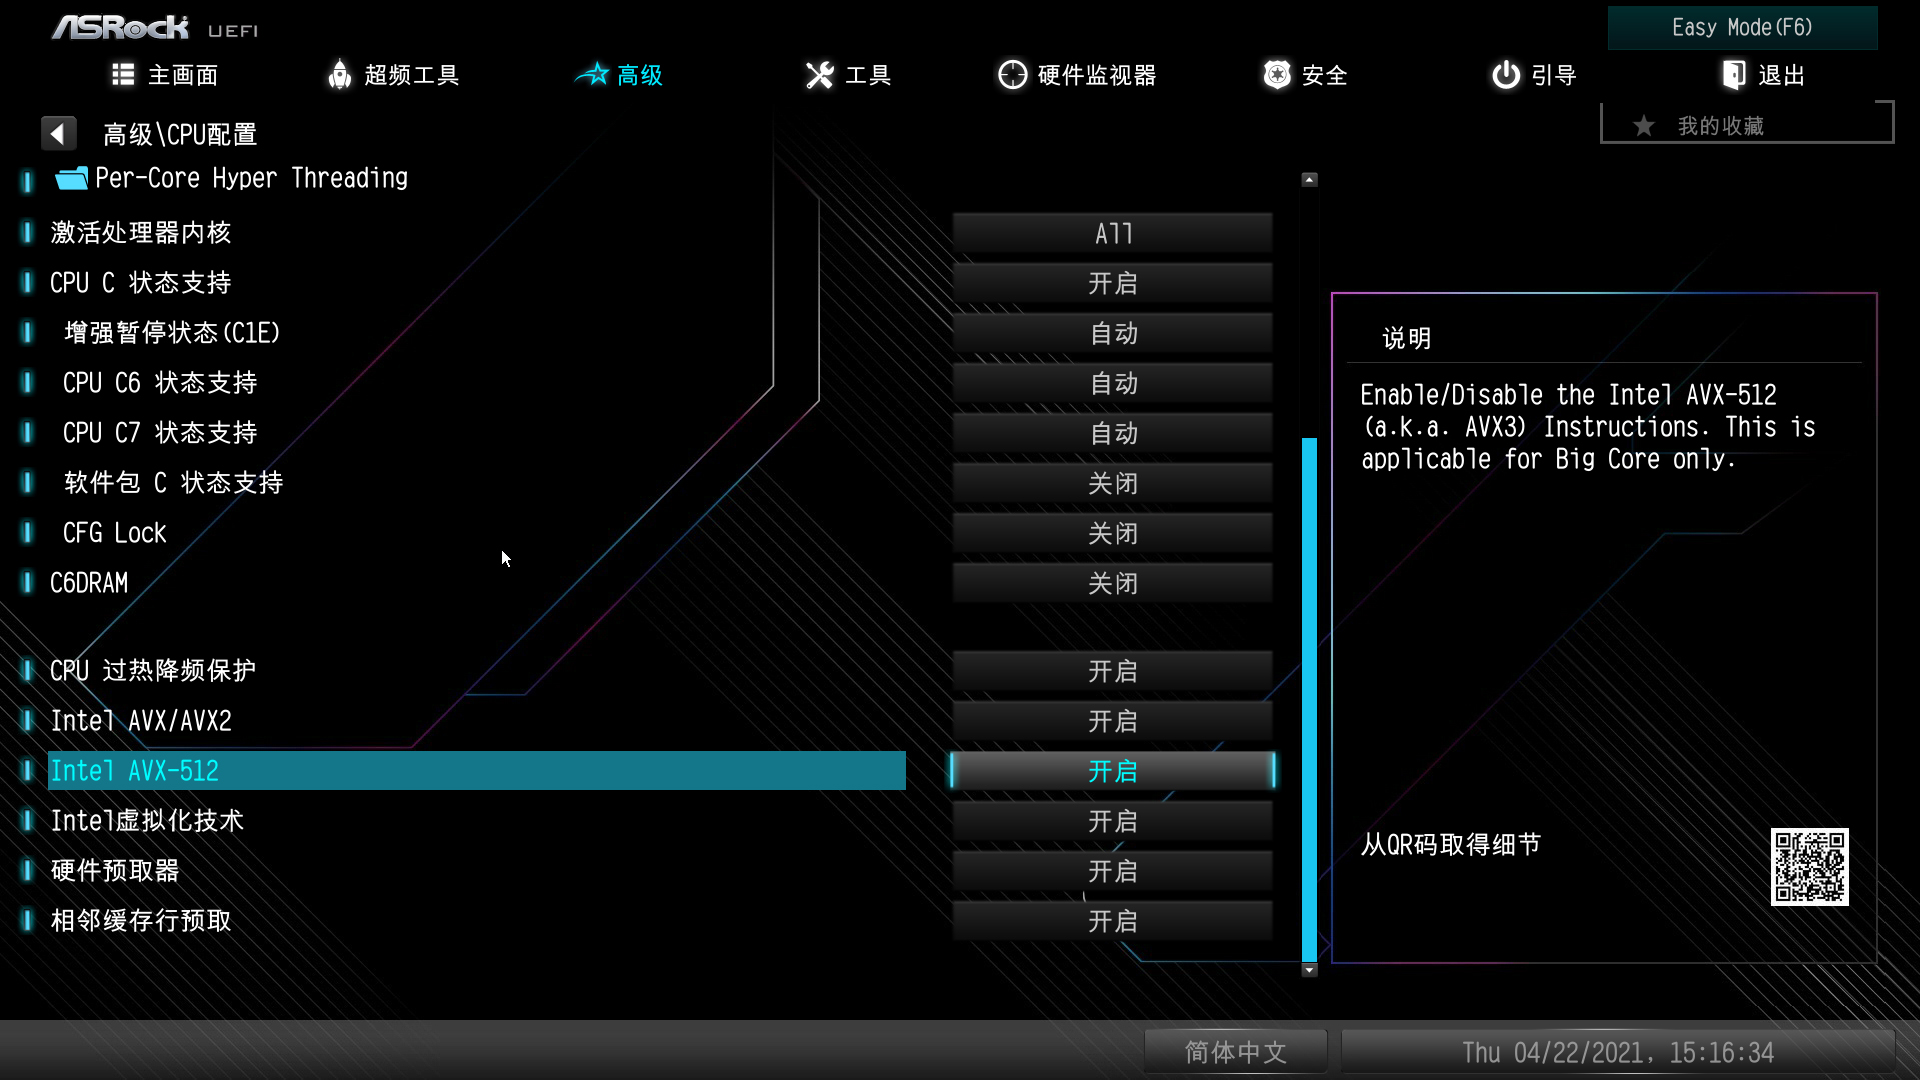Click the Easy Mode(F6) button
This screenshot has width=1920, height=1080.
point(1742,28)
